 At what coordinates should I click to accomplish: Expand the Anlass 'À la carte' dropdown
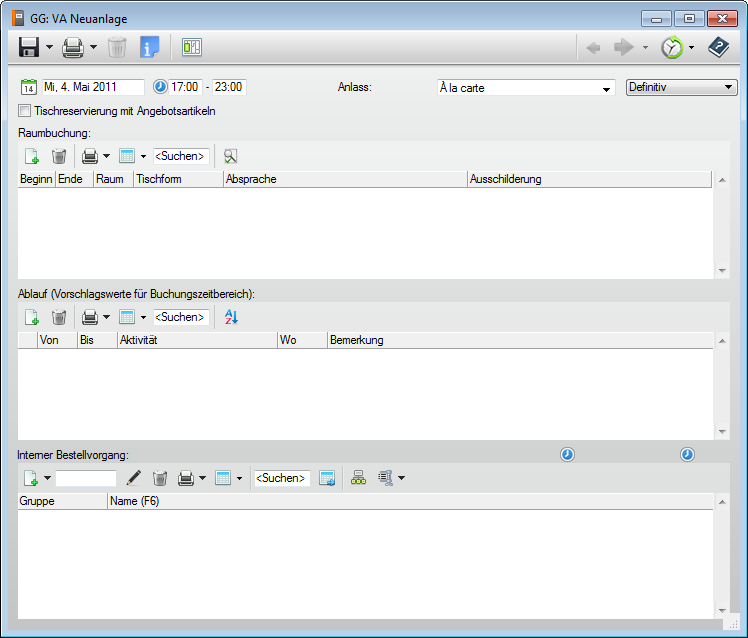(606, 89)
